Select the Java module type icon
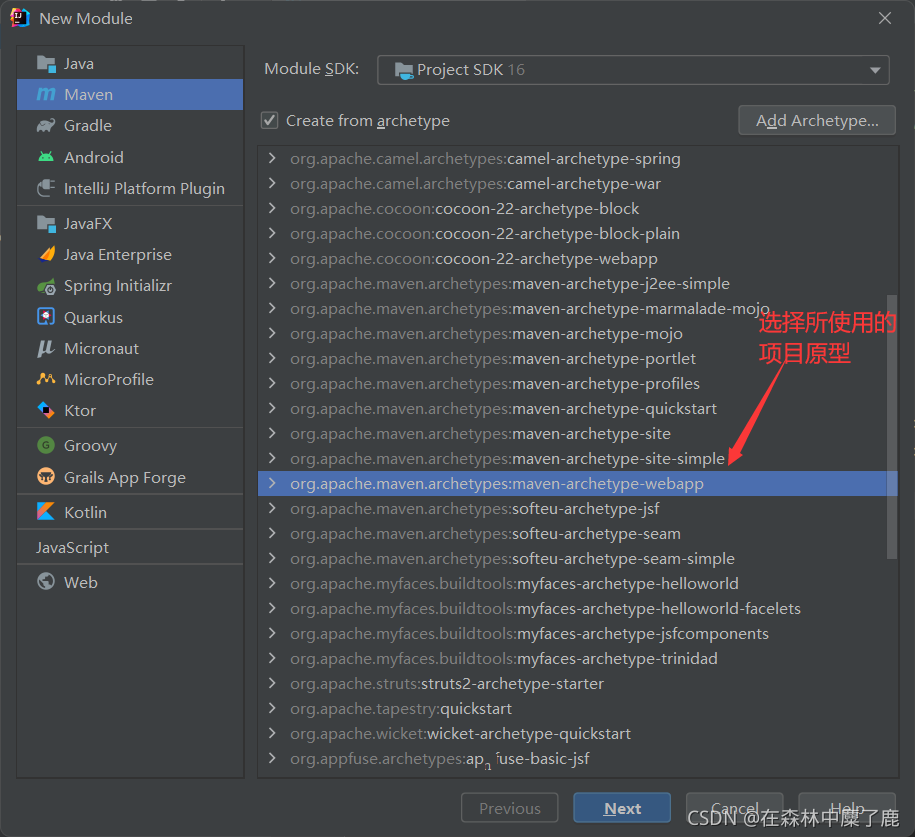 coord(46,63)
